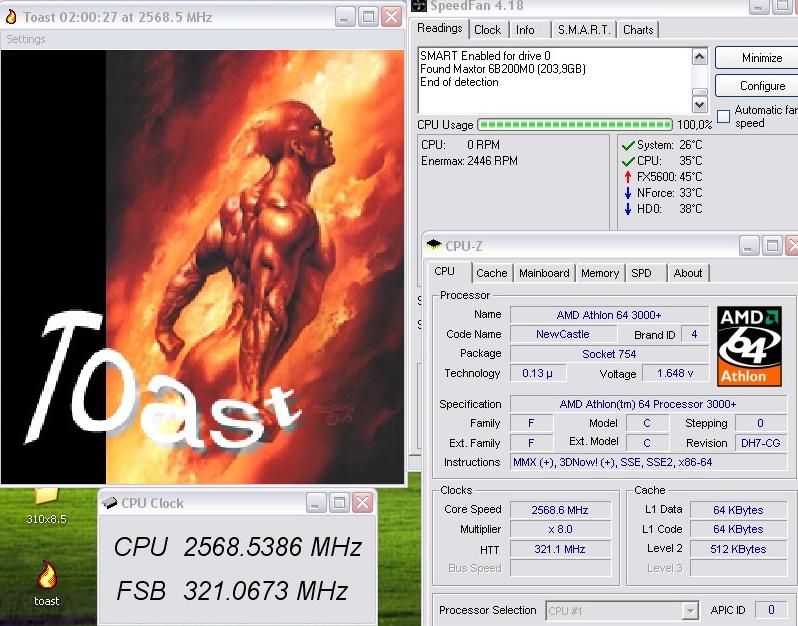Click the CPU Usage progress bar
This screenshot has width=798, height=626.
coord(575,125)
